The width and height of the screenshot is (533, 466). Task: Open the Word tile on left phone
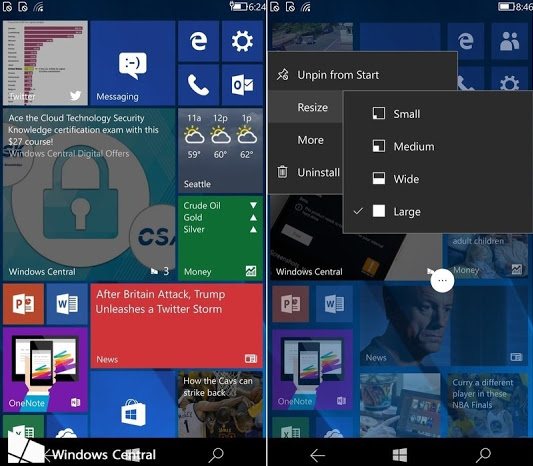[x=67, y=304]
